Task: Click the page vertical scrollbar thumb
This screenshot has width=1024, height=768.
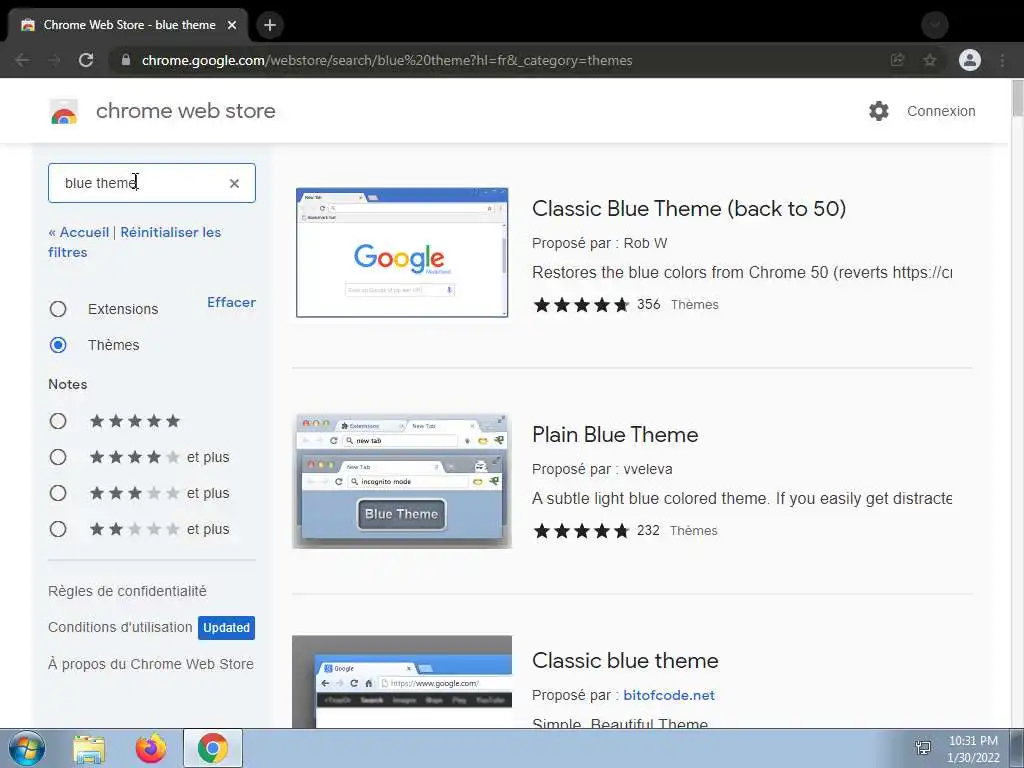Action: click(x=1017, y=98)
